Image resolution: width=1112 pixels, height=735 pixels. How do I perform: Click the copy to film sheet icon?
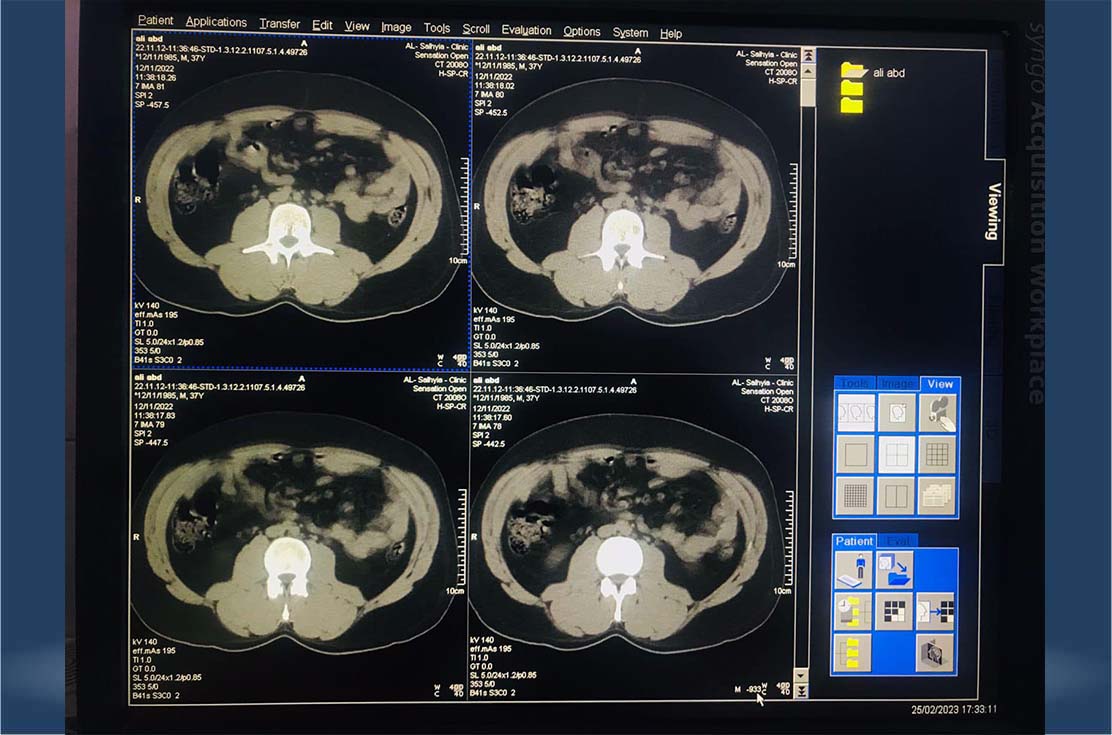[935, 611]
